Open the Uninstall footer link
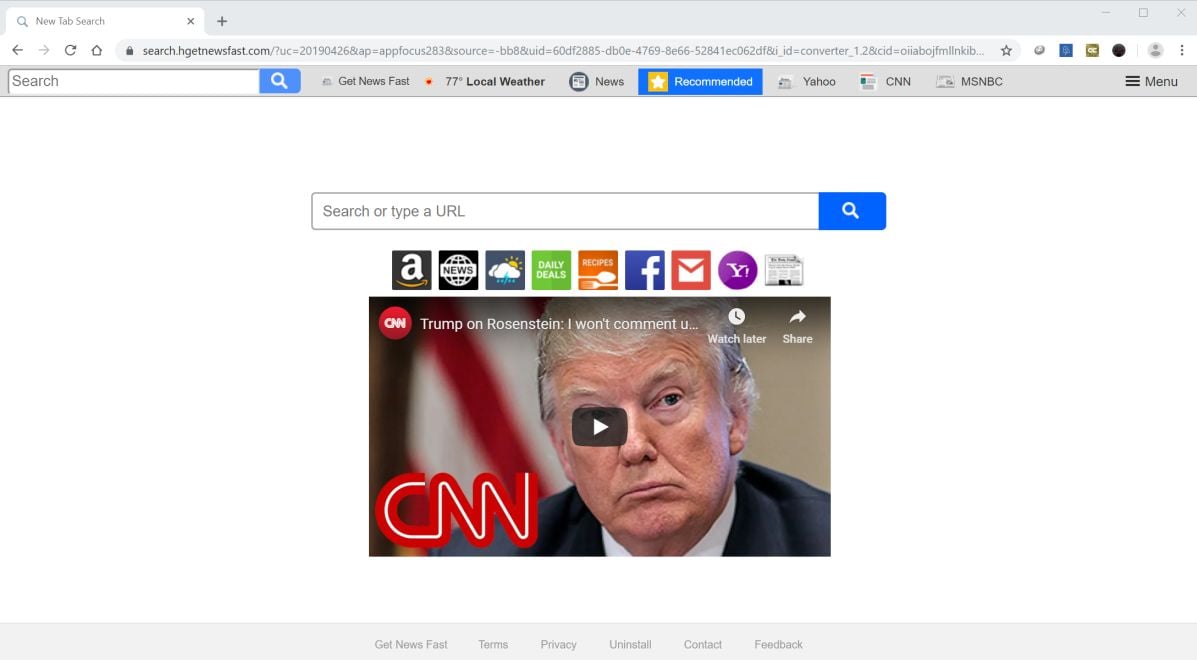 [631, 645]
